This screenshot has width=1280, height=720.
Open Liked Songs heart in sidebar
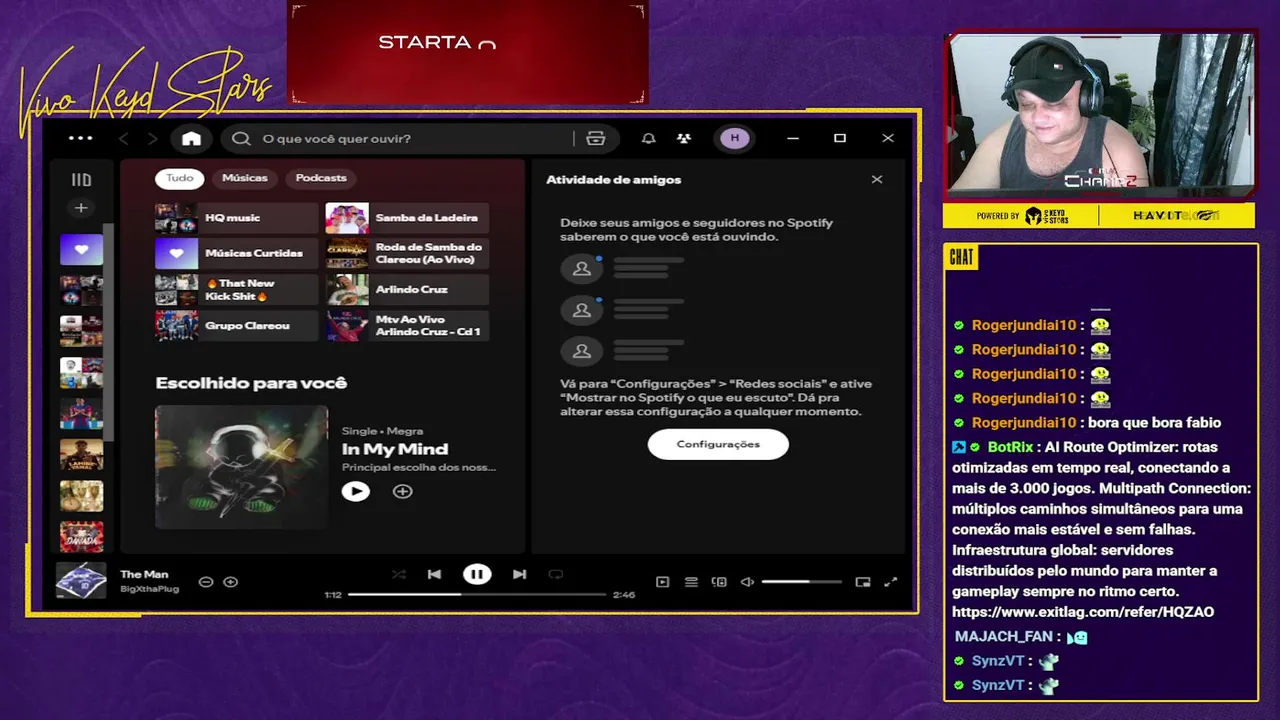pos(81,249)
